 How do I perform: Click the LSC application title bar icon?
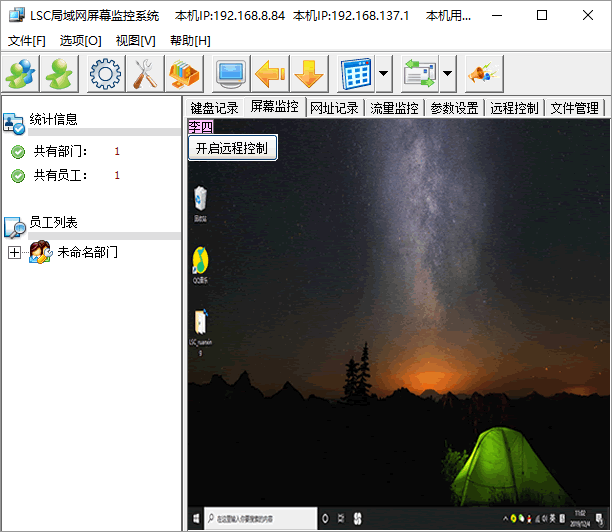[x=17, y=15]
